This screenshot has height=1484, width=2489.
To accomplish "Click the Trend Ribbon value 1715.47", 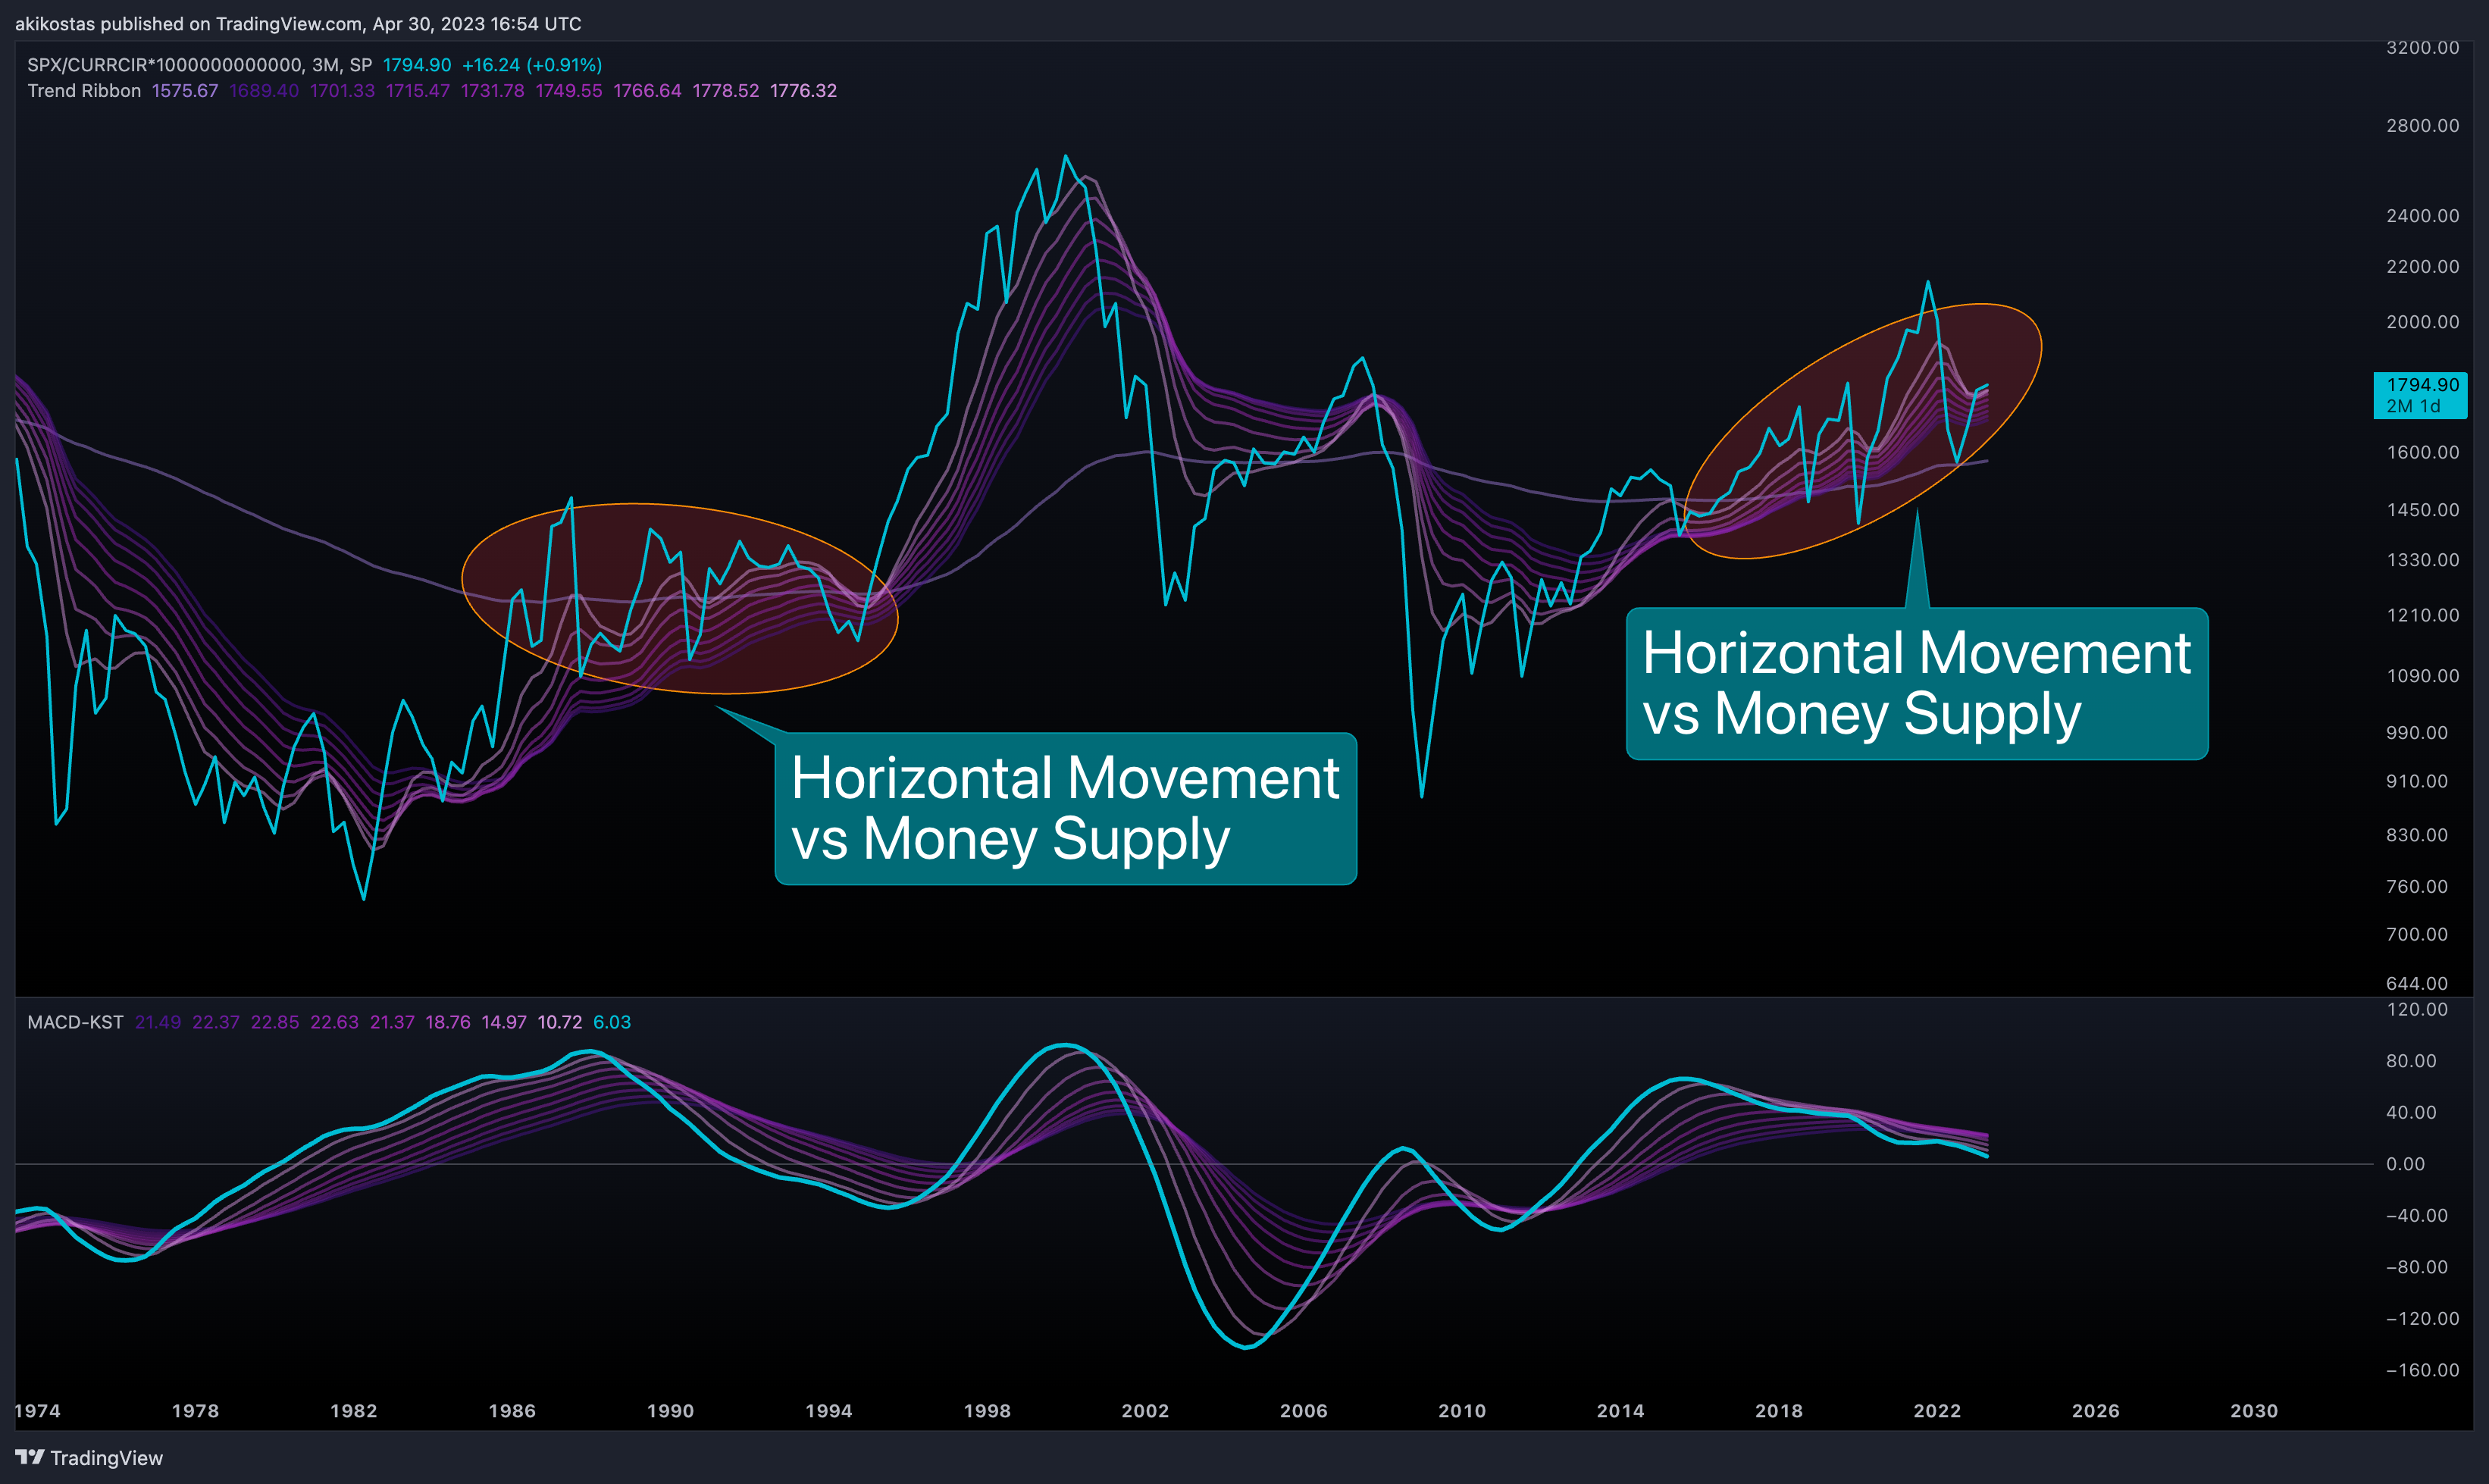I will pyautogui.click(x=418, y=91).
